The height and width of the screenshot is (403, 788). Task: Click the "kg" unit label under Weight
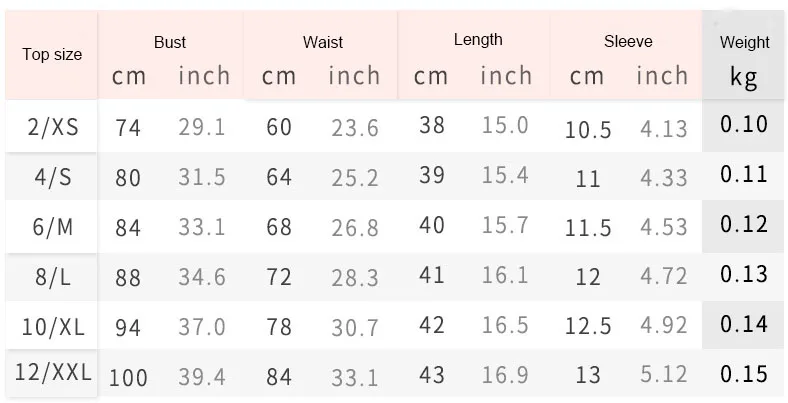tap(744, 76)
